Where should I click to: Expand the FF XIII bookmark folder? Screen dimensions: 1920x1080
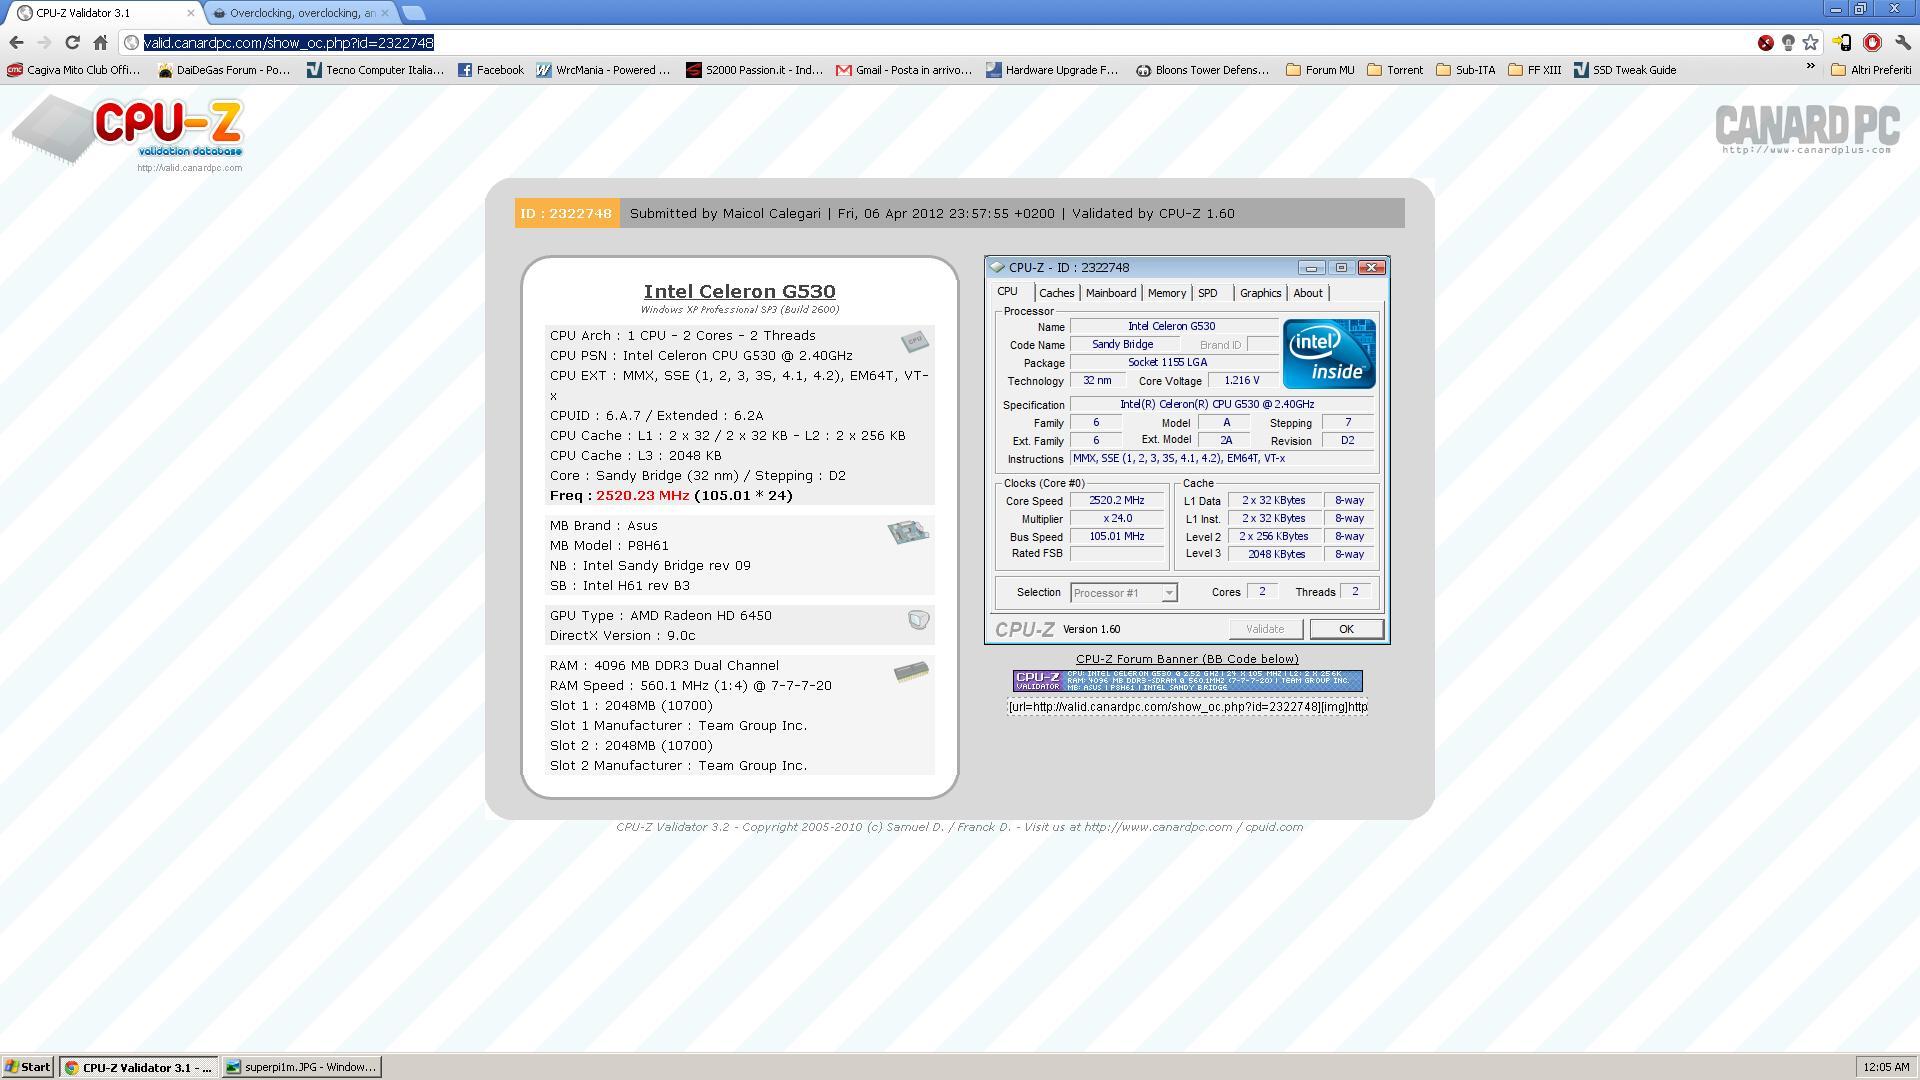tap(1535, 70)
